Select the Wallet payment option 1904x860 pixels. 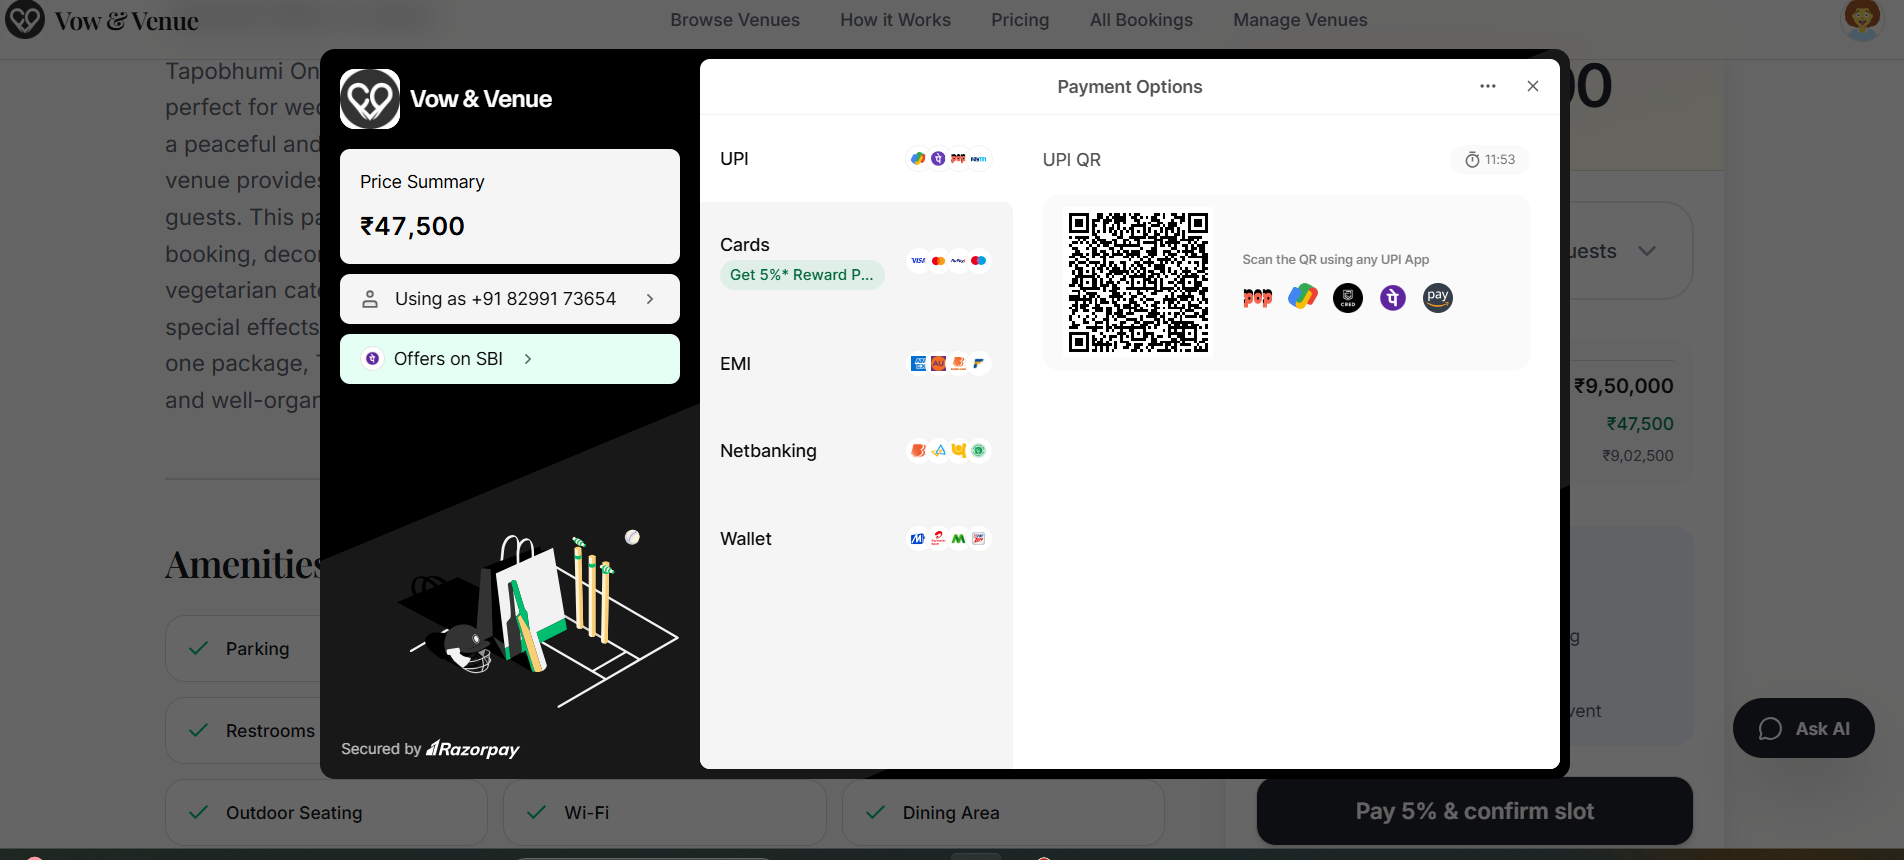[856, 539]
